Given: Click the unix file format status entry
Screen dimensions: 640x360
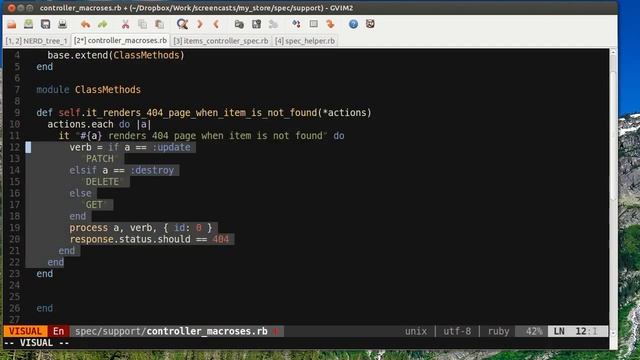Looking at the screenshot, I should [x=416, y=331].
